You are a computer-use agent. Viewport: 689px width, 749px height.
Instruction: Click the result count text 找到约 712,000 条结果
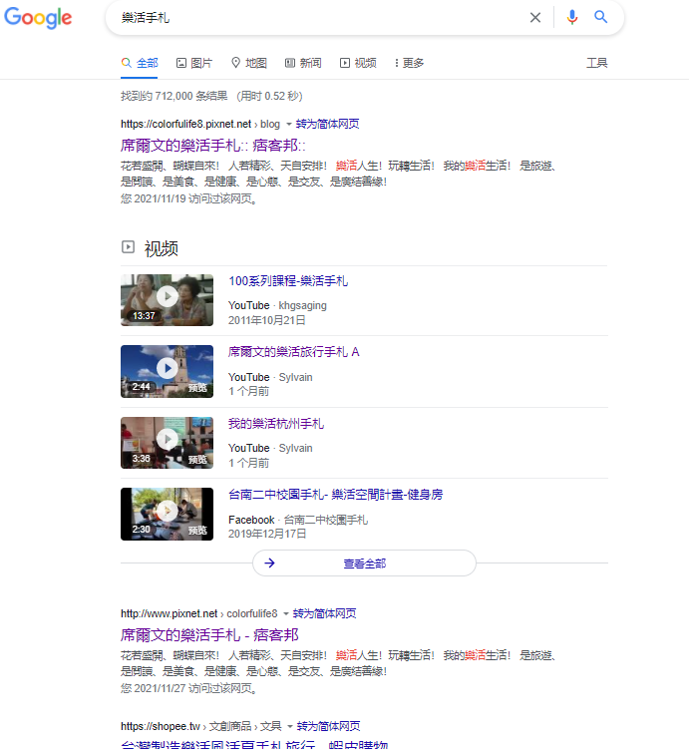tap(174, 96)
